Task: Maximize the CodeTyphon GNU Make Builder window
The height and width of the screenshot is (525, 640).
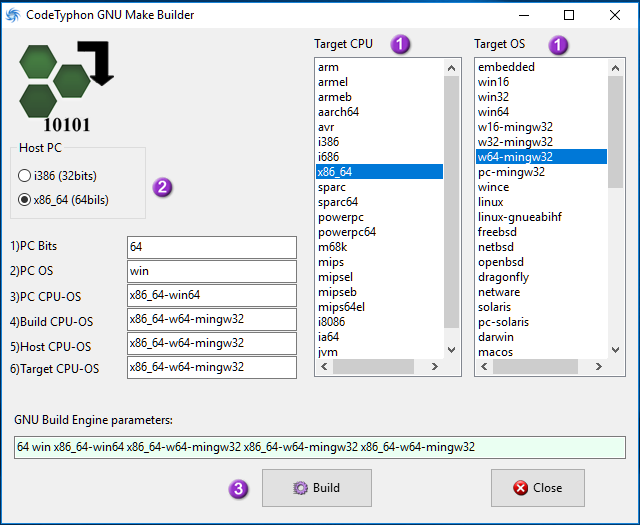Action: (x=569, y=15)
